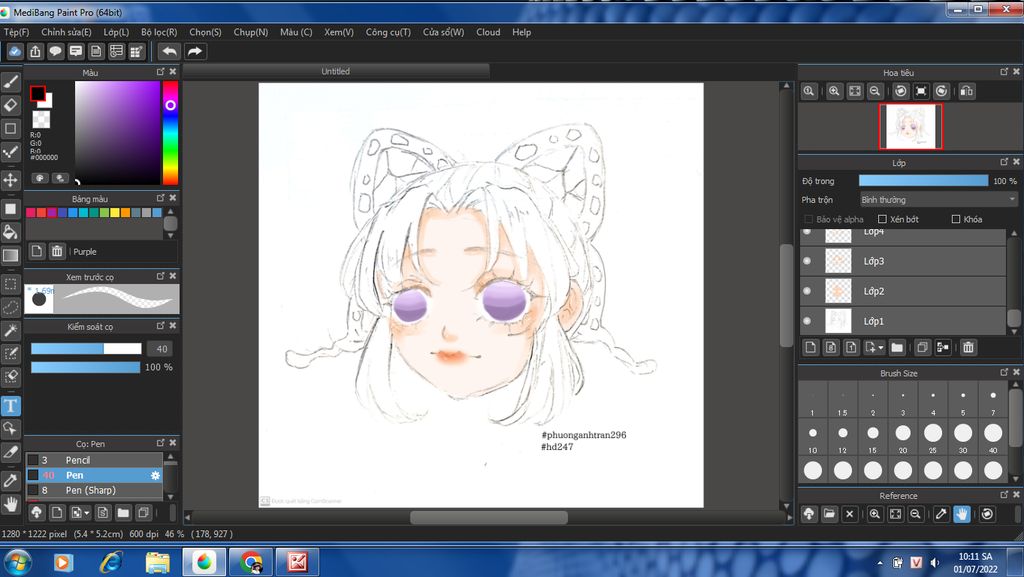
Task: Click the navigator preview thumbnail
Action: (910, 127)
